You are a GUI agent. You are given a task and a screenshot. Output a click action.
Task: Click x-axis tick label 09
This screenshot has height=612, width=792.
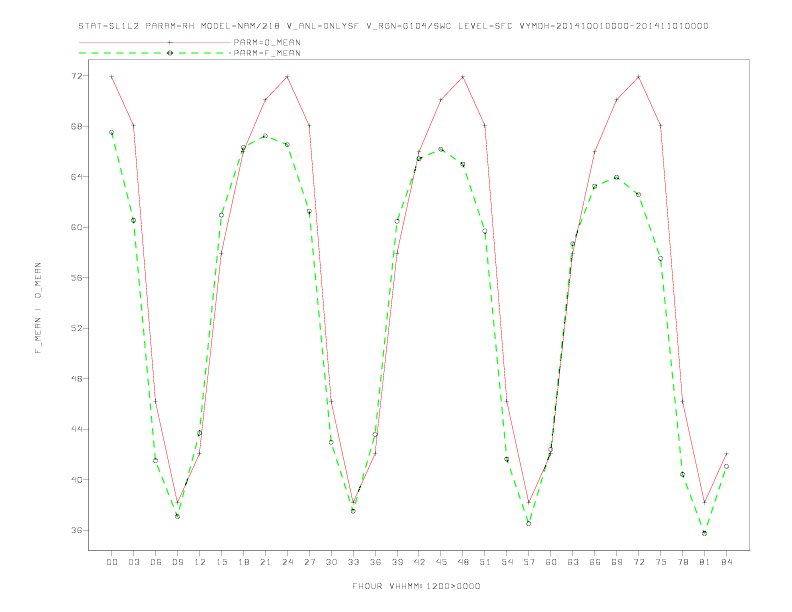point(177,562)
